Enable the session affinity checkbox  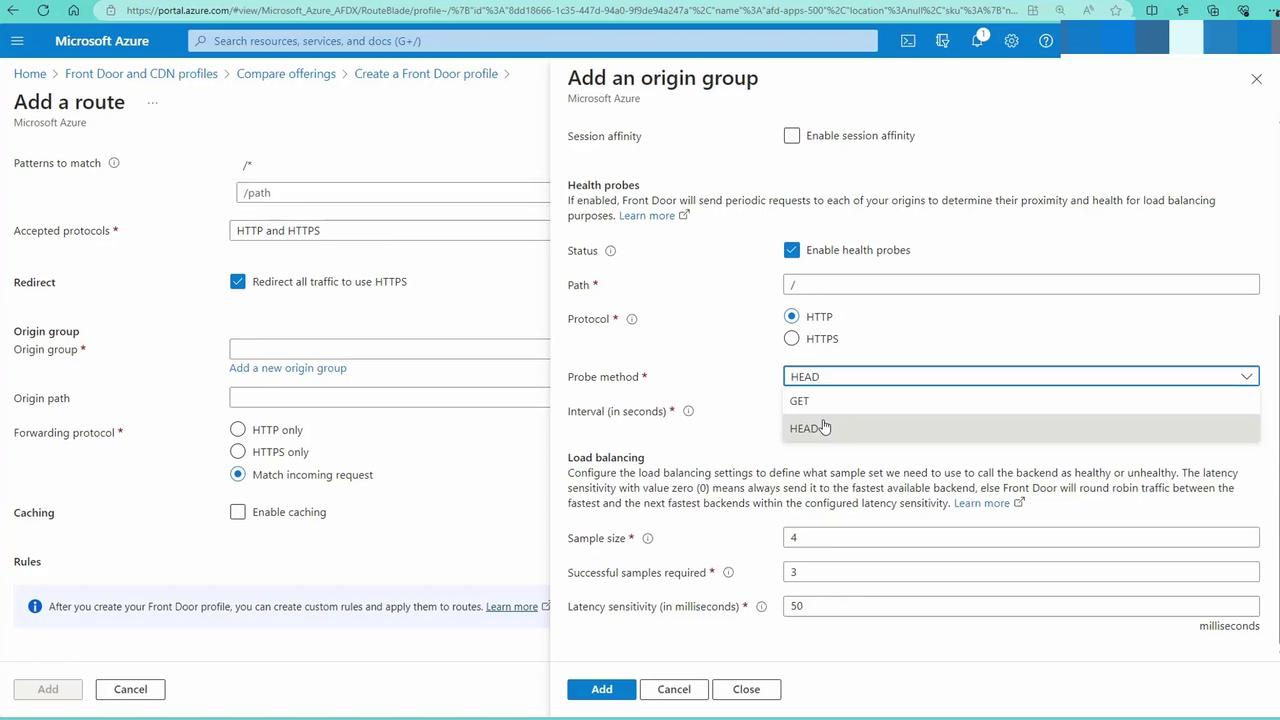click(x=792, y=136)
